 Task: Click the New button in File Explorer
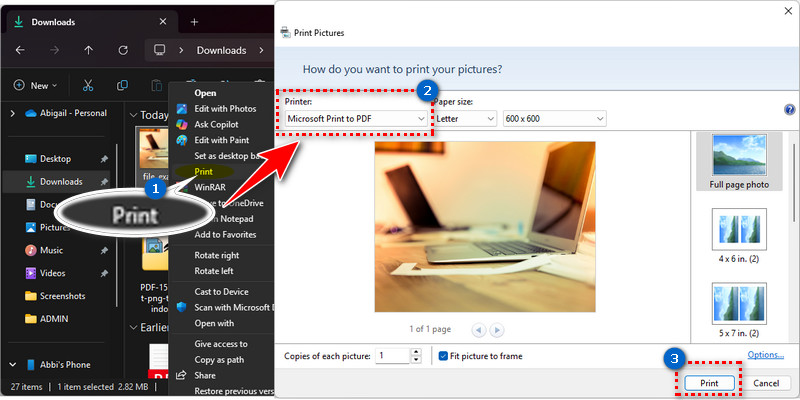pyautogui.click(x=35, y=85)
